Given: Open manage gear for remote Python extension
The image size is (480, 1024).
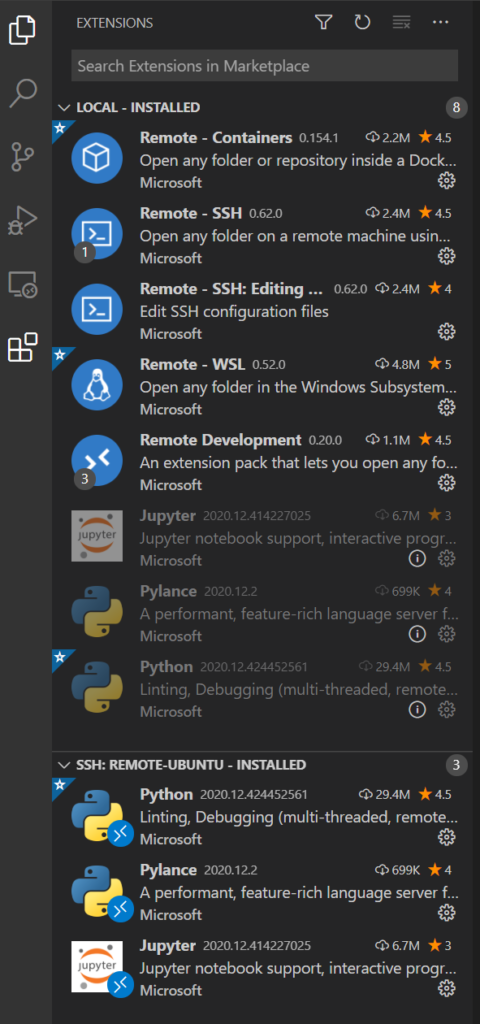Looking at the screenshot, I should click(446, 837).
